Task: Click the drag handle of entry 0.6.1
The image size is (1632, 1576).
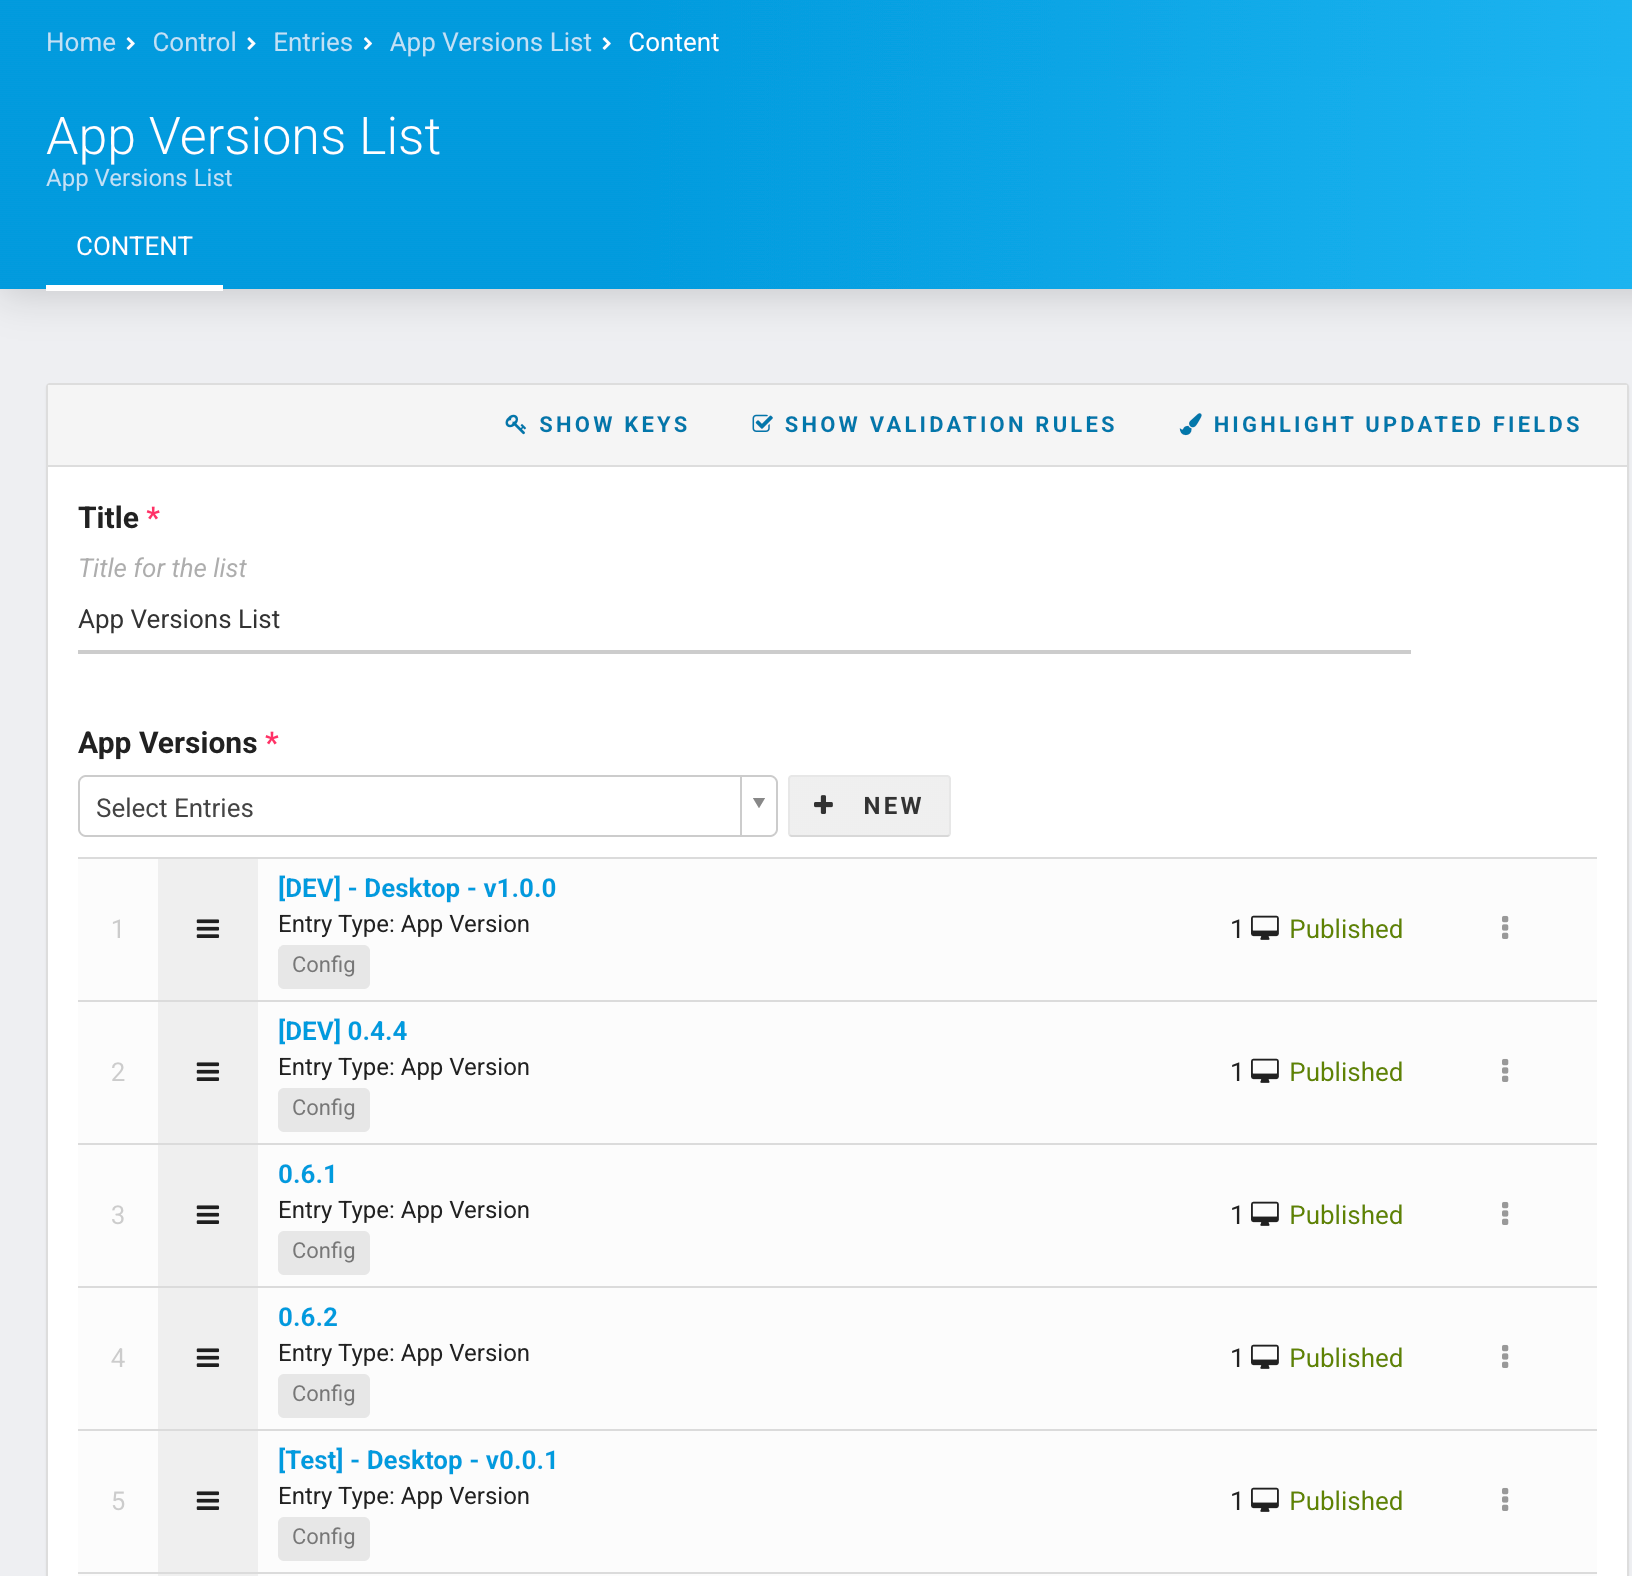Action: coord(207,1215)
